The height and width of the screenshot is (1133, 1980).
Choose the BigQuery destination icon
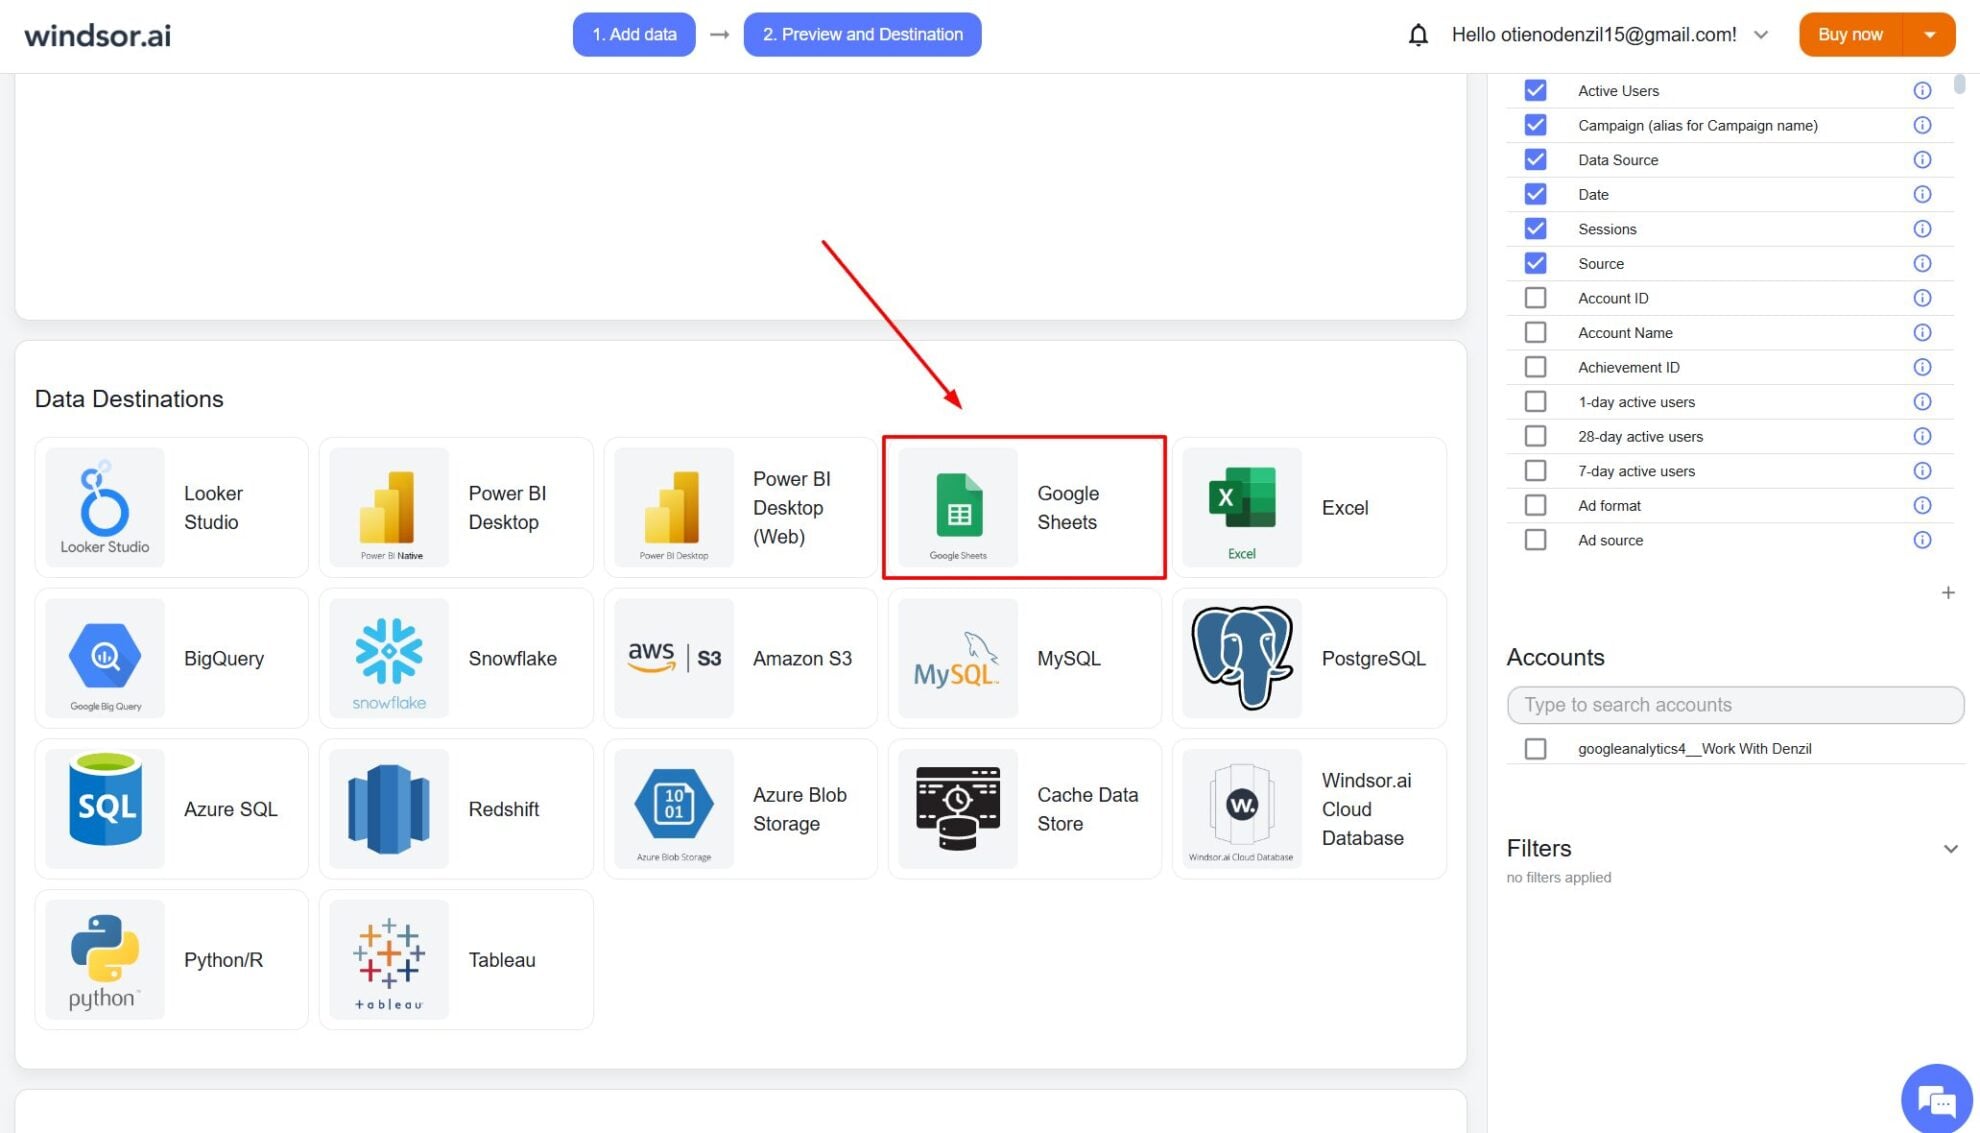104,658
